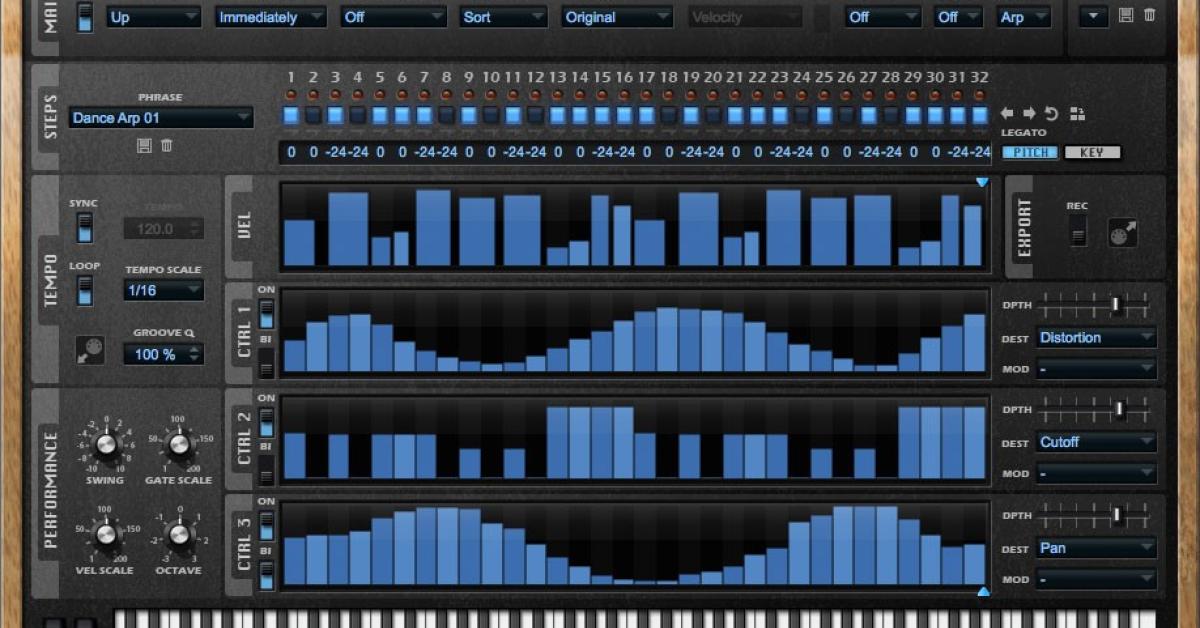Click the Groove Q 100 % value field

pos(163,354)
